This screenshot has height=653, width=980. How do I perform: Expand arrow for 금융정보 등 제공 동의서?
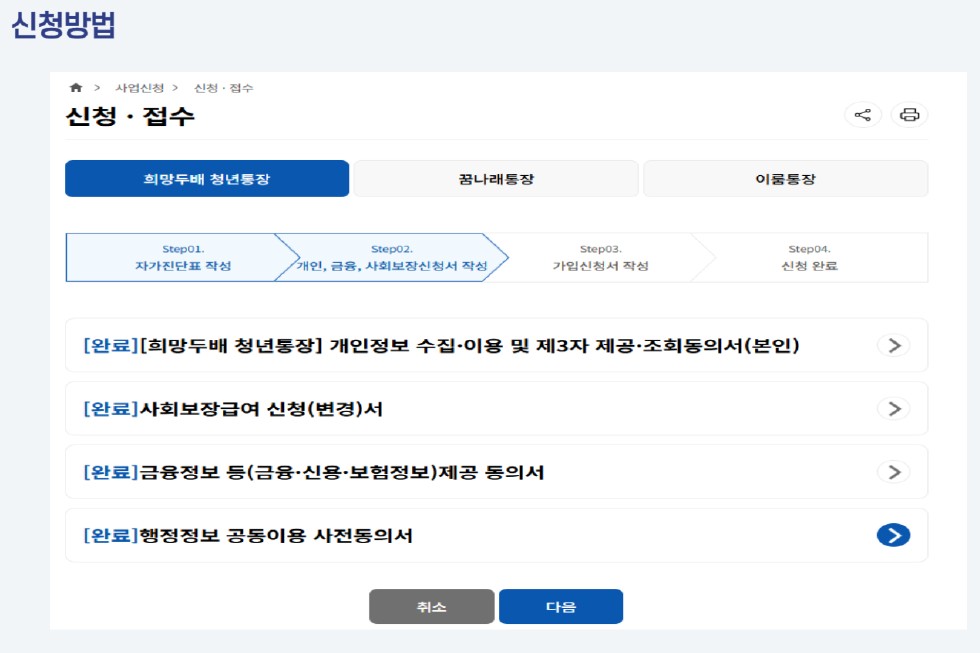[x=894, y=472]
